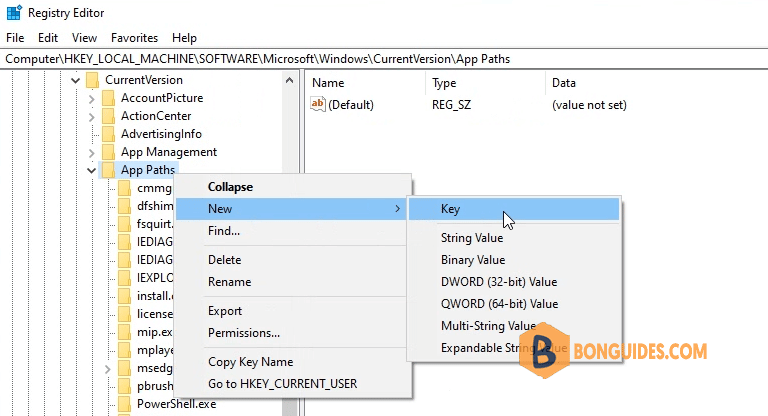Select the PowerShell.exe tree key
Viewport: 768px width, 416px height.
(x=176, y=404)
